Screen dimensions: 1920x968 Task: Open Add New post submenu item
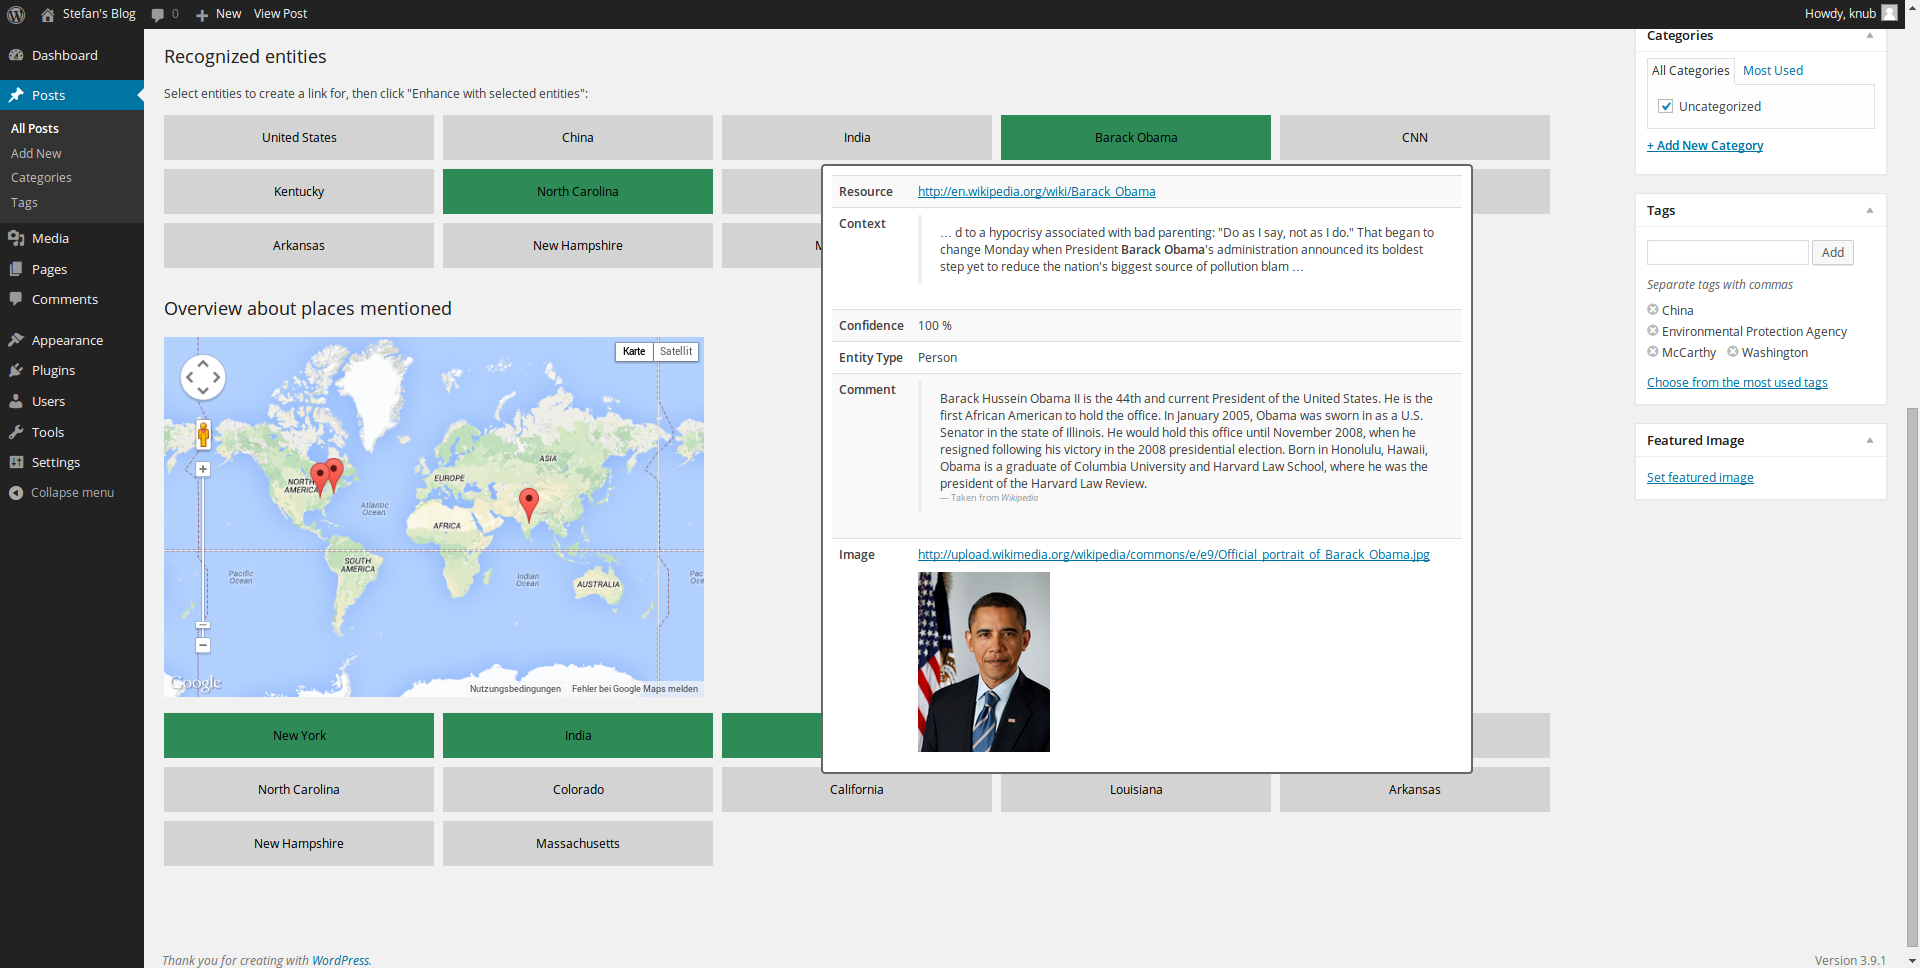(x=36, y=153)
